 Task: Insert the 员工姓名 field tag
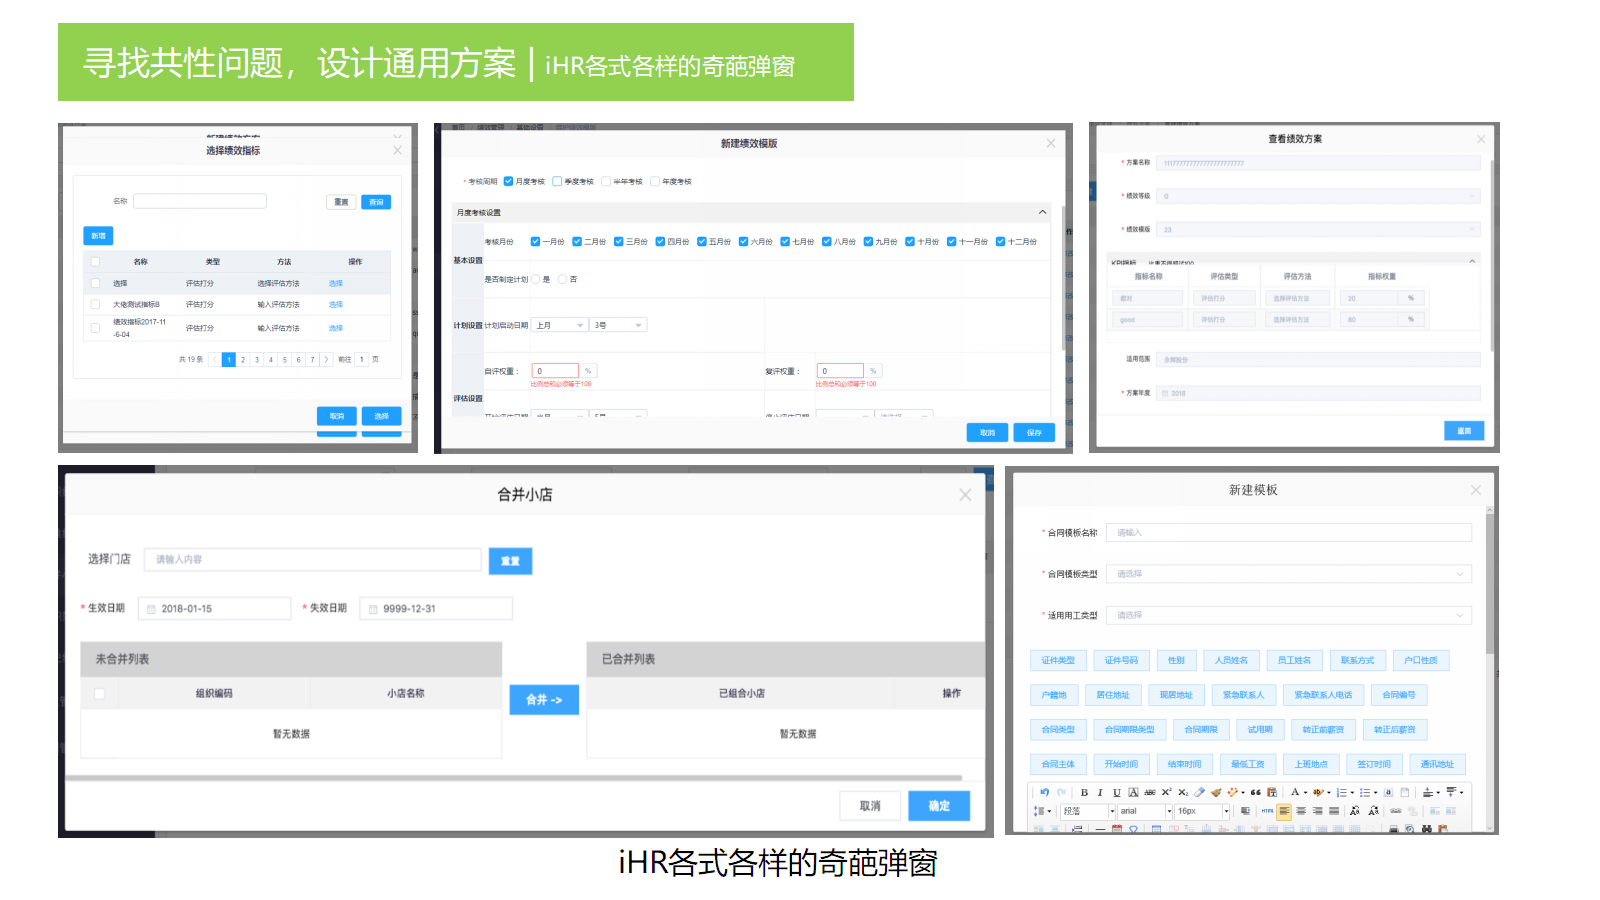tap(1294, 660)
